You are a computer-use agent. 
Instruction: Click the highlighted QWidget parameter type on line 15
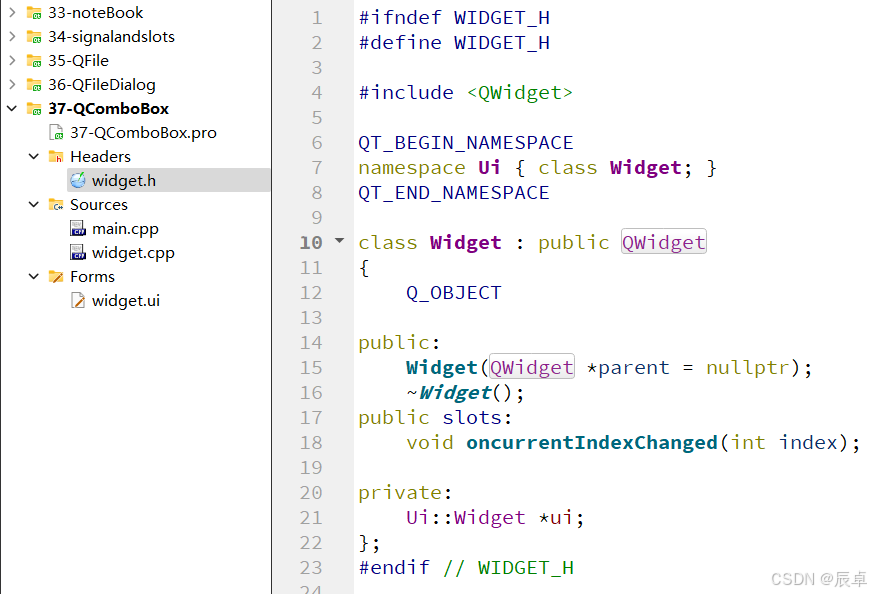pos(532,367)
